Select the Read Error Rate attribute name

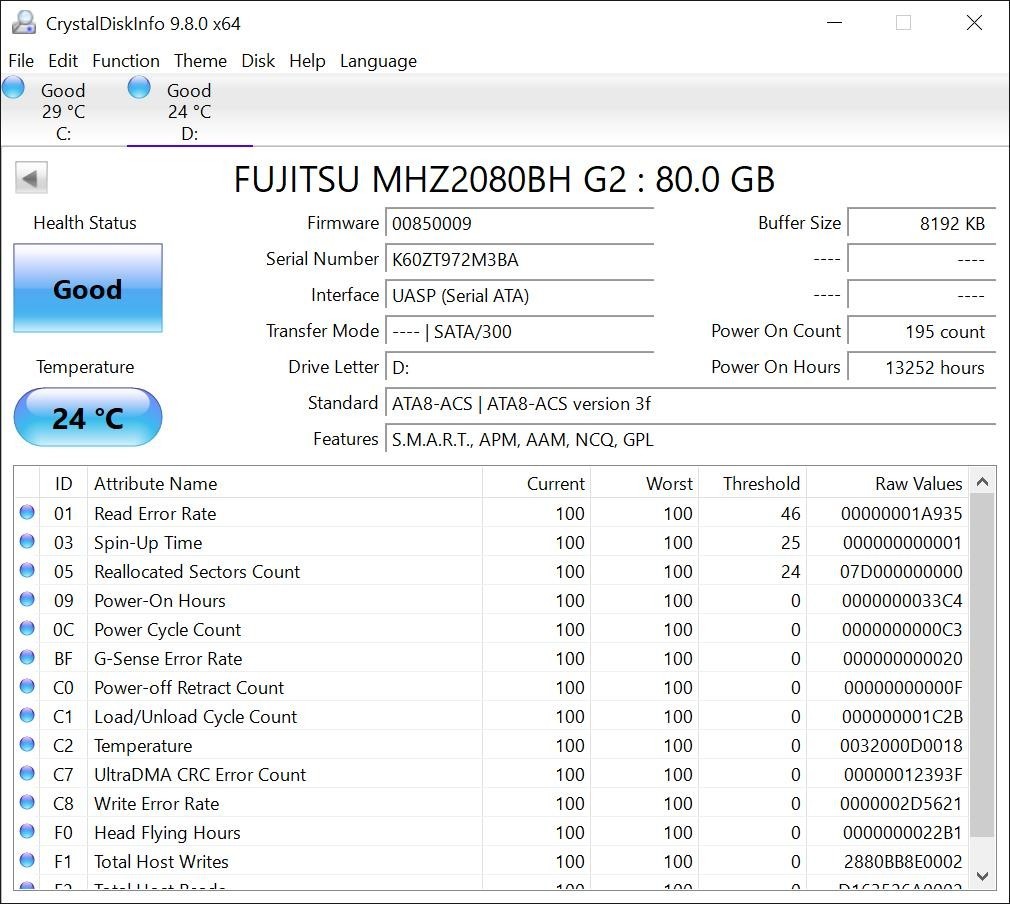pos(155,514)
